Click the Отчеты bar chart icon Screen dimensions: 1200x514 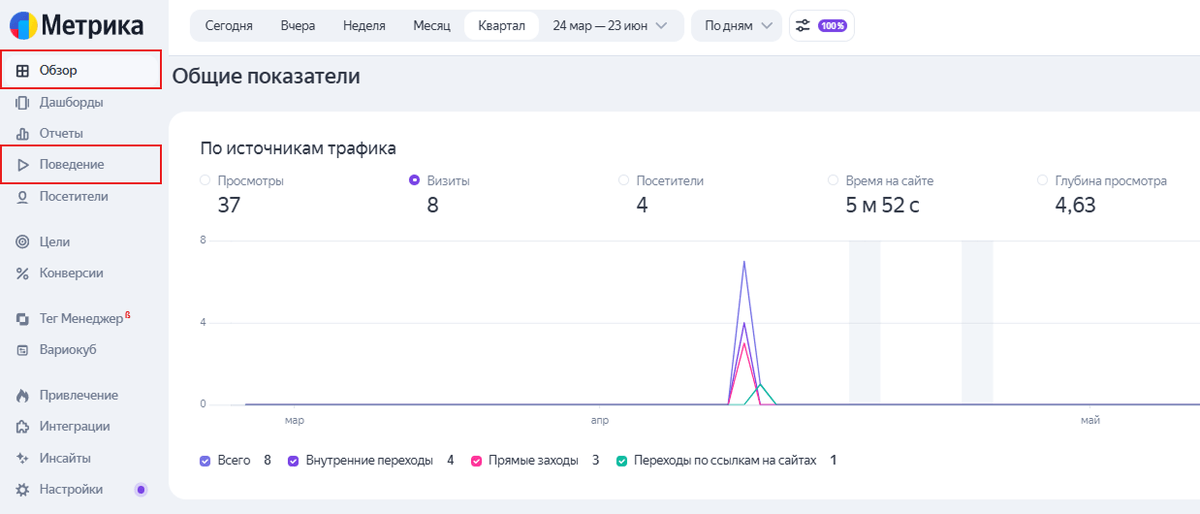tap(22, 134)
